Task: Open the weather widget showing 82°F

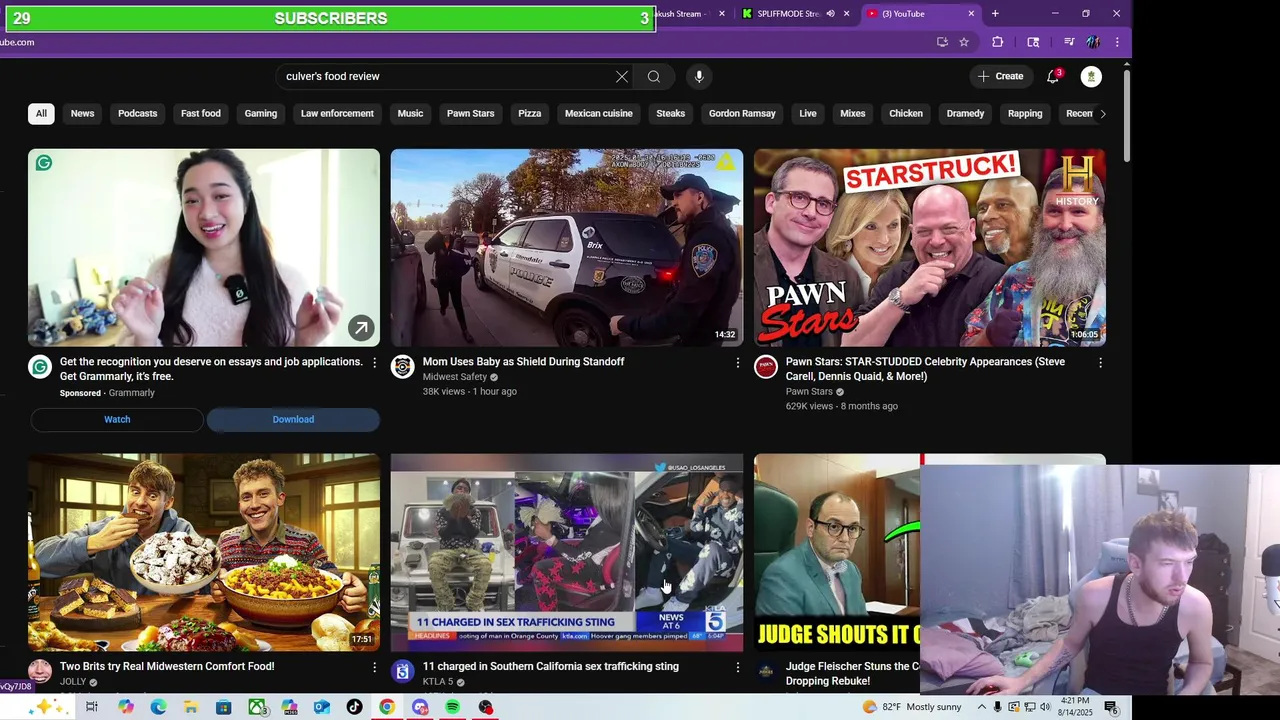Action: pos(914,707)
